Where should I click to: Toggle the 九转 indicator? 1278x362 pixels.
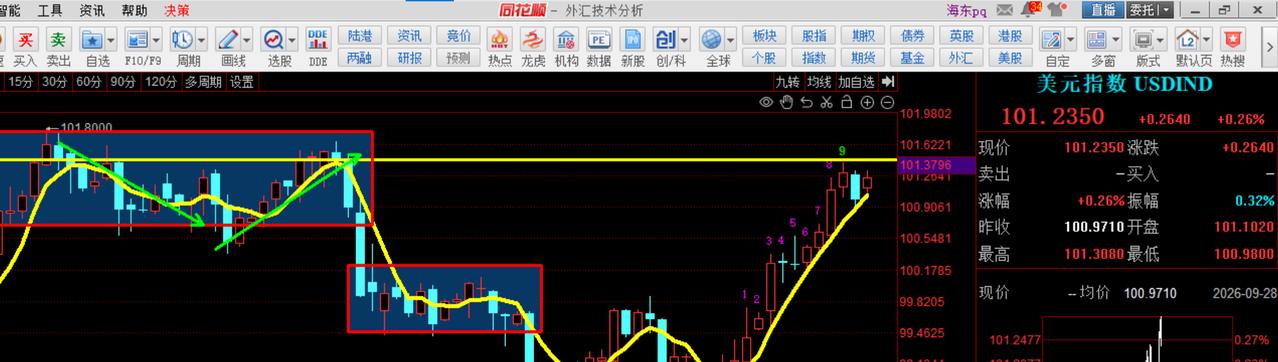(788, 82)
